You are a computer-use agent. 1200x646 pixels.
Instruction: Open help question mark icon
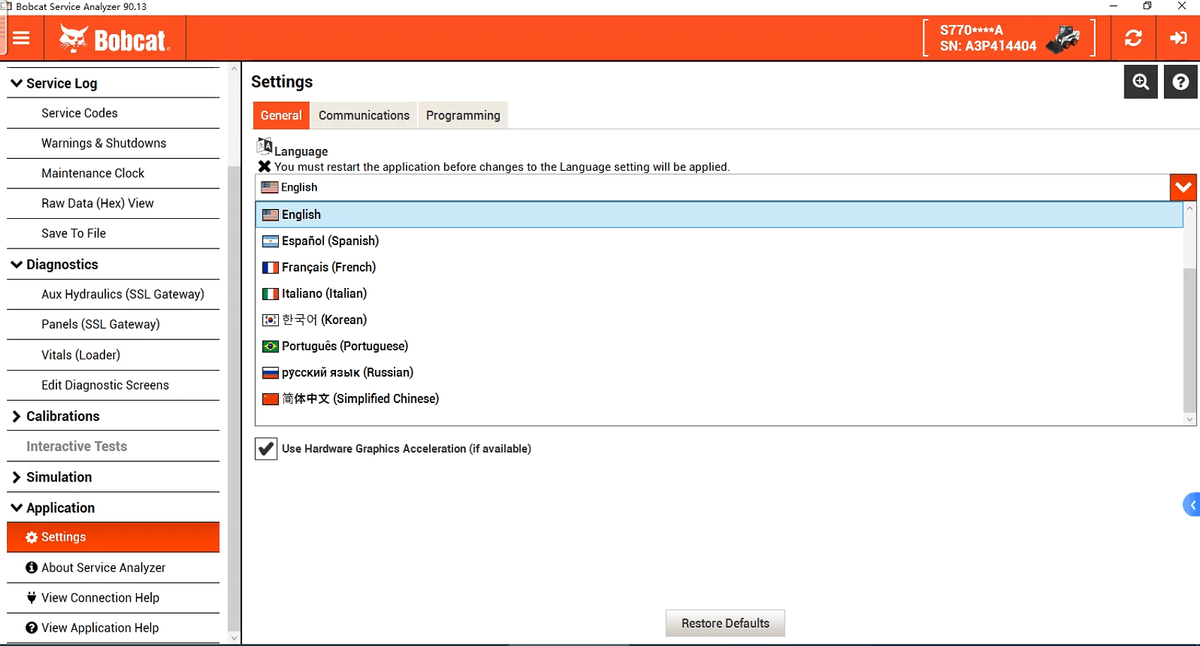[1181, 82]
